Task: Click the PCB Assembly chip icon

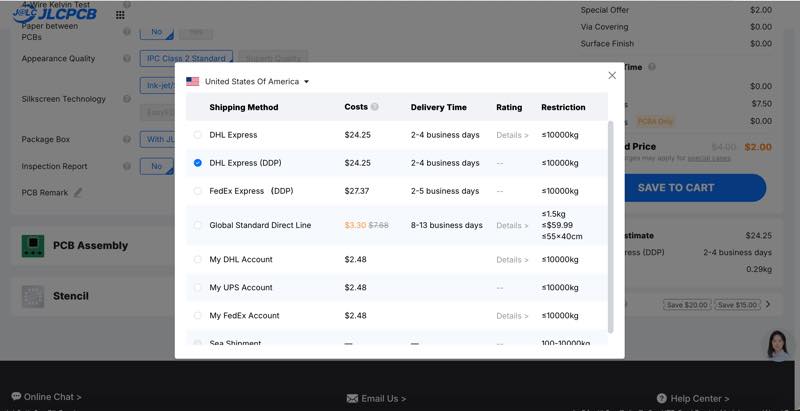Action: [33, 246]
